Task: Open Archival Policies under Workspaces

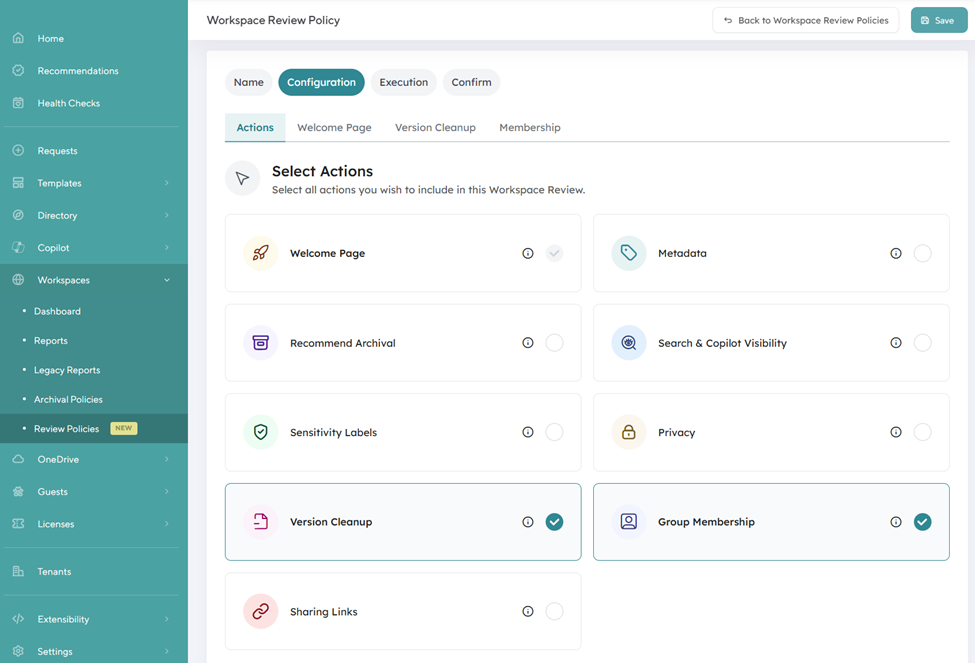Action: (x=68, y=399)
